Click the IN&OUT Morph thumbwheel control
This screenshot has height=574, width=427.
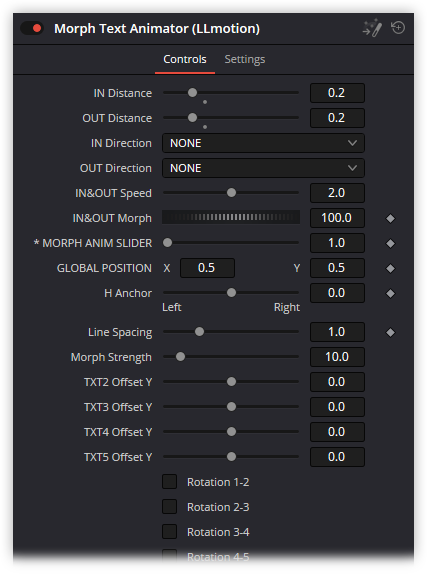(x=231, y=217)
